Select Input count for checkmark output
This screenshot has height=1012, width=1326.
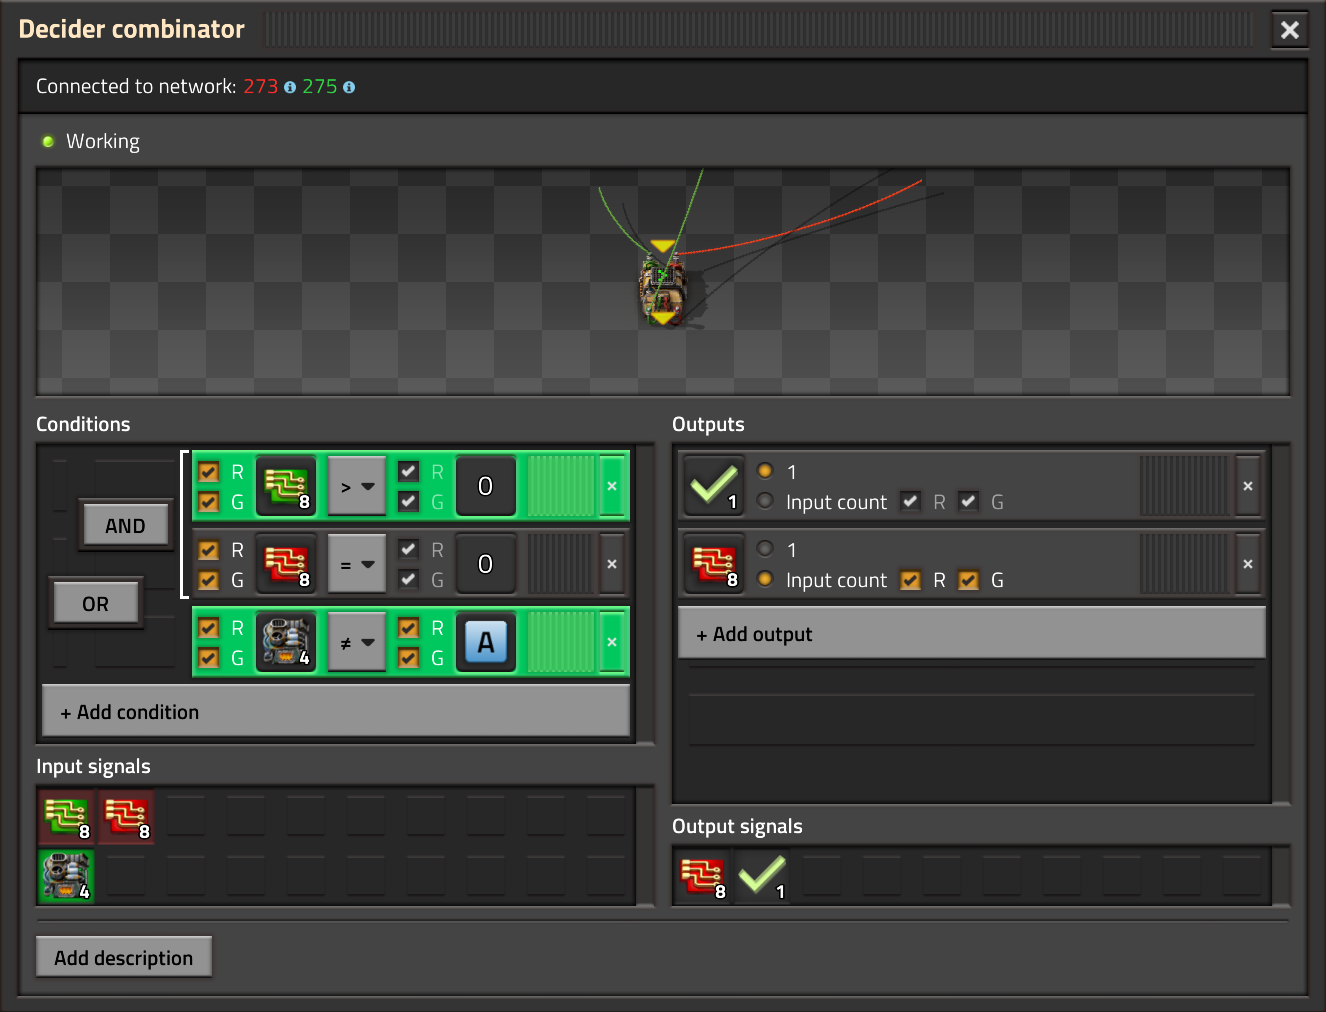[x=766, y=501]
